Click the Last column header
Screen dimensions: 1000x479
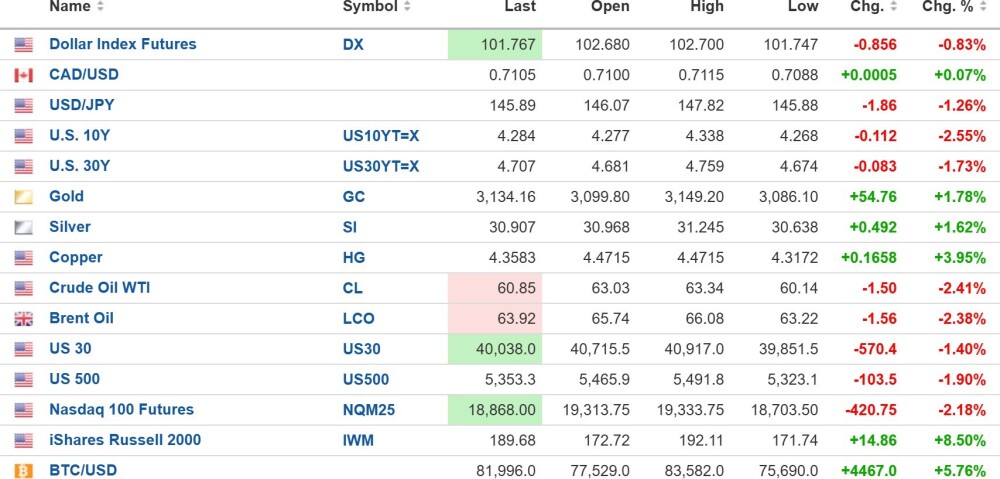[x=520, y=7]
